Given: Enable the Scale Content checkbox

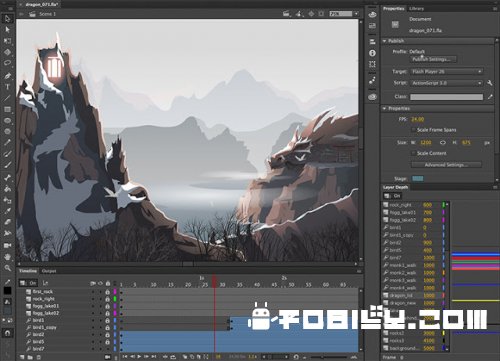Looking at the screenshot, I should (x=414, y=153).
